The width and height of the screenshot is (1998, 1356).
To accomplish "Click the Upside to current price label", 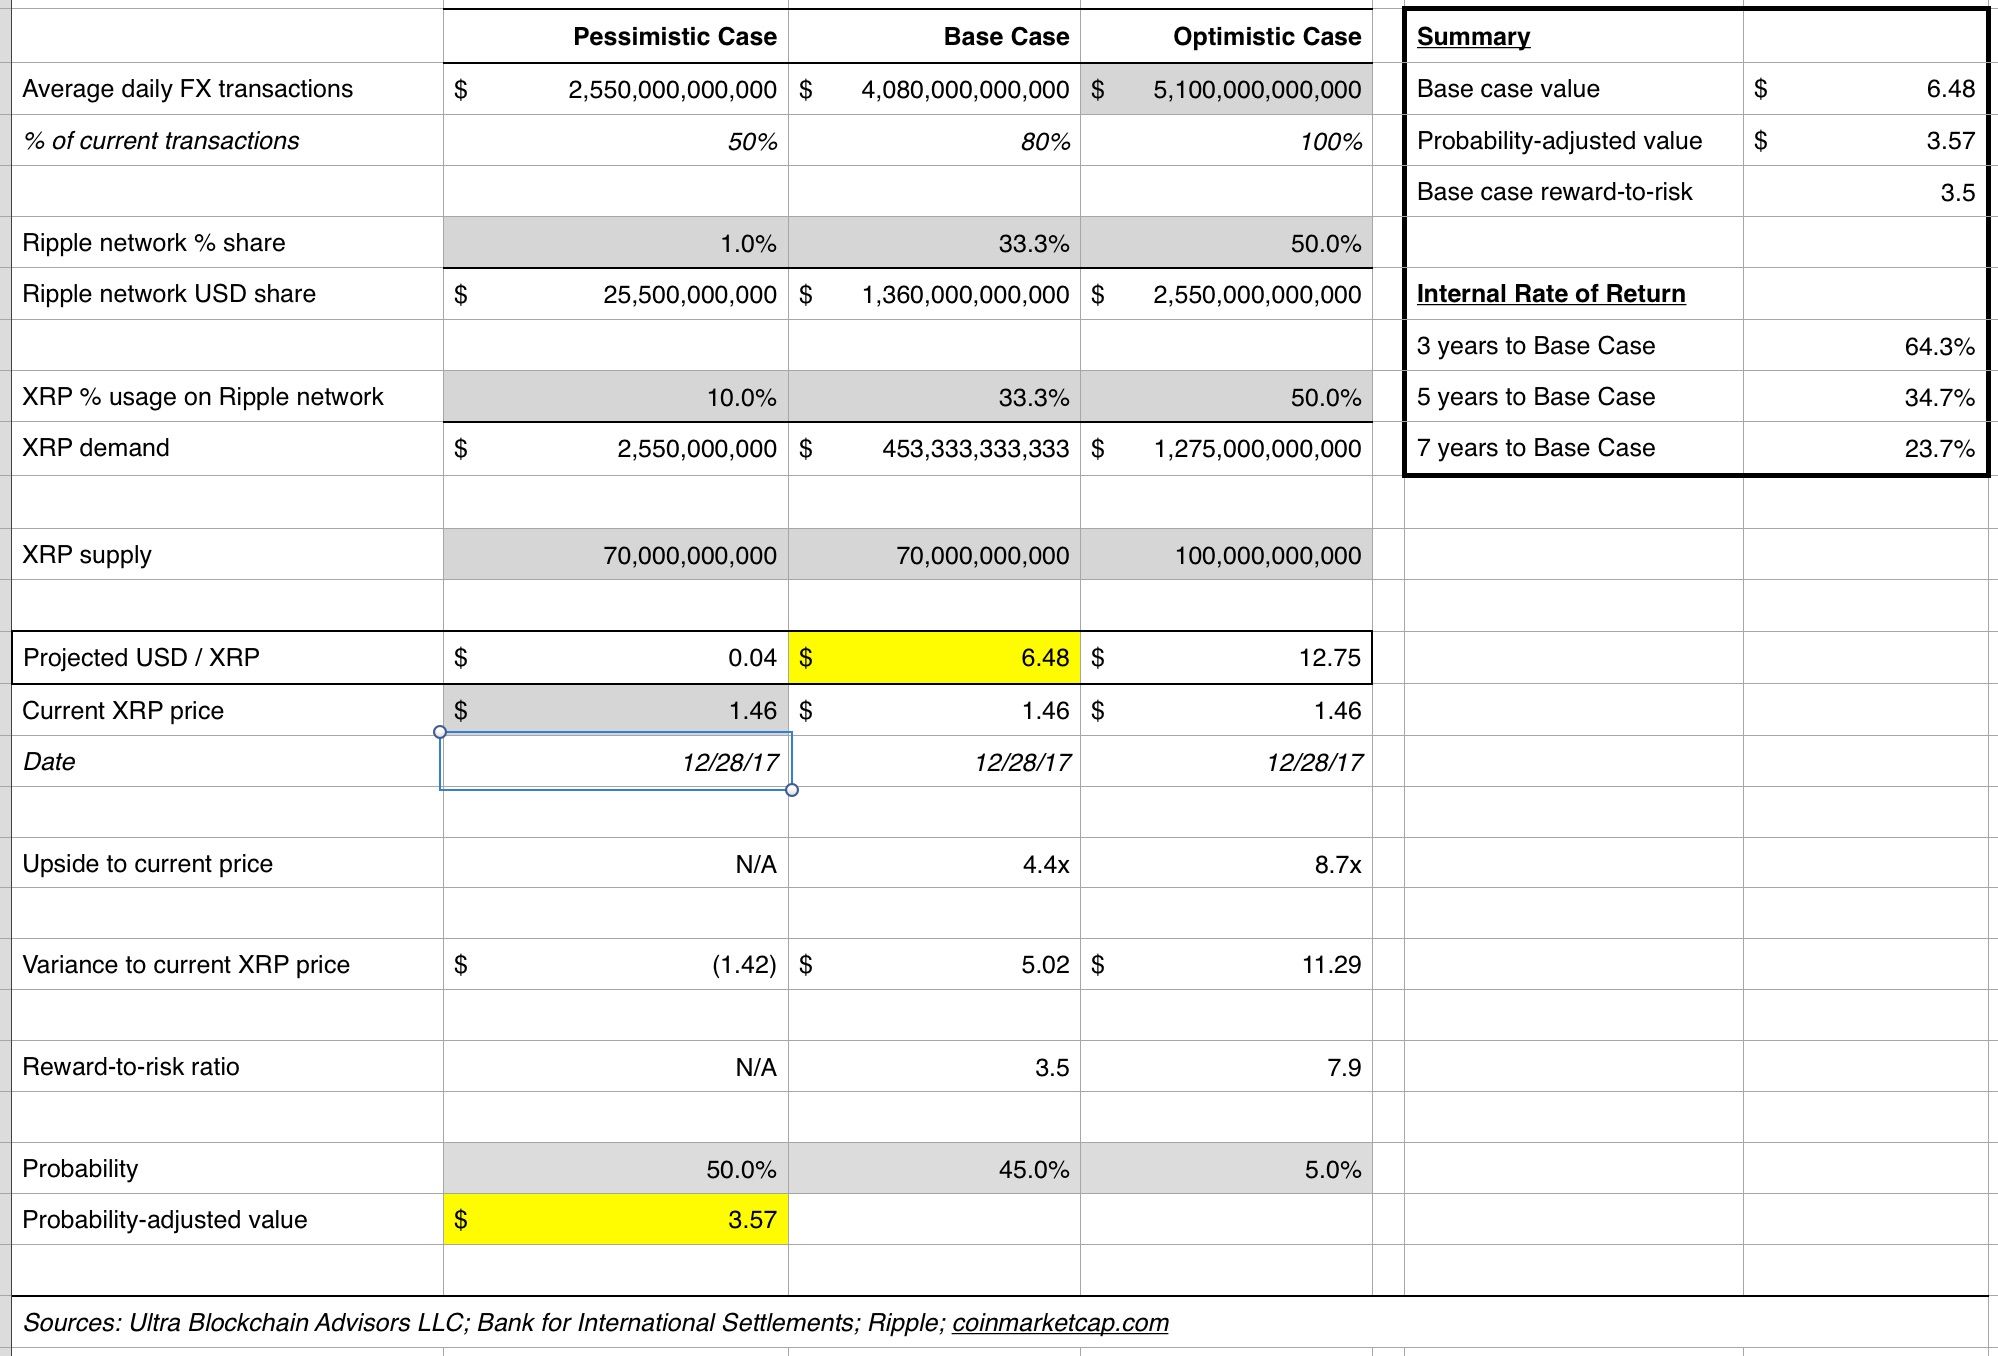I will coord(148,864).
